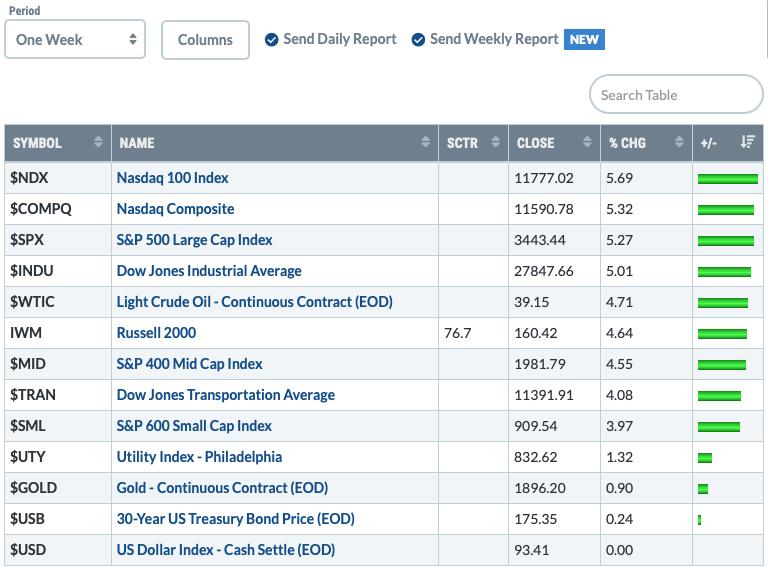768x570 pixels.
Task: Toggle the Send Weekly Report checkbox
Action: 418,40
